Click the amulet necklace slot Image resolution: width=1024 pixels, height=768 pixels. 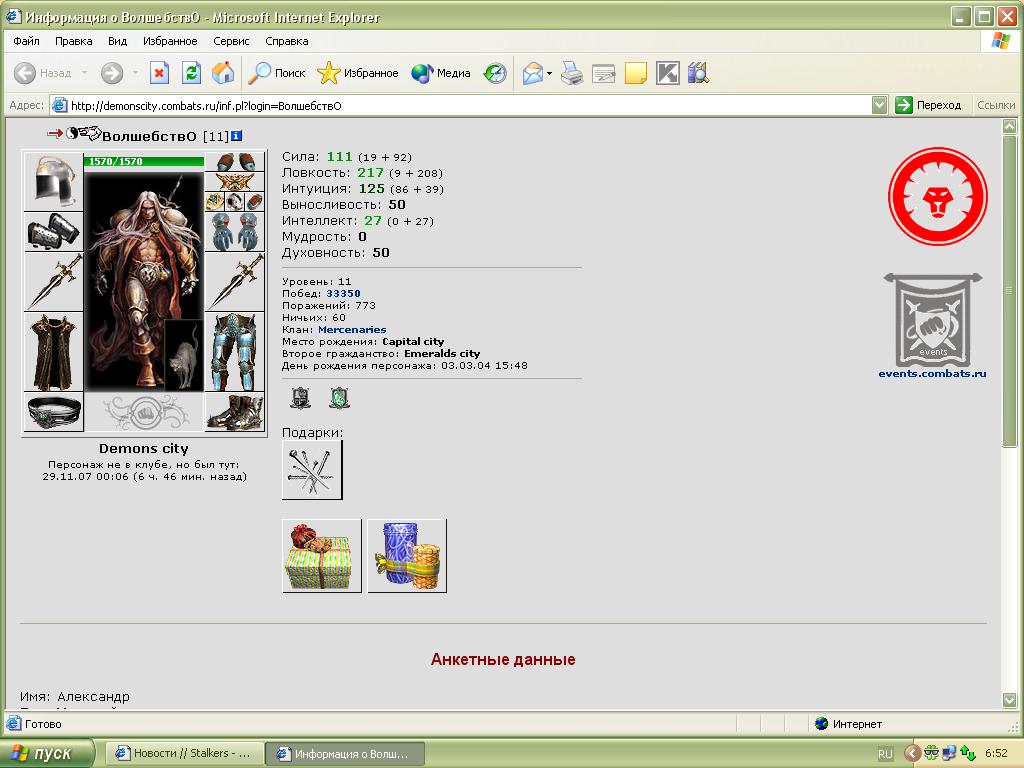235,181
